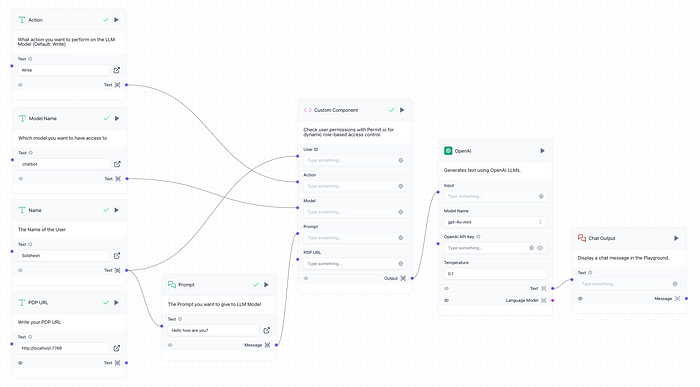
Task: Inspect Chat Output Message output icon
Action: (x=677, y=299)
